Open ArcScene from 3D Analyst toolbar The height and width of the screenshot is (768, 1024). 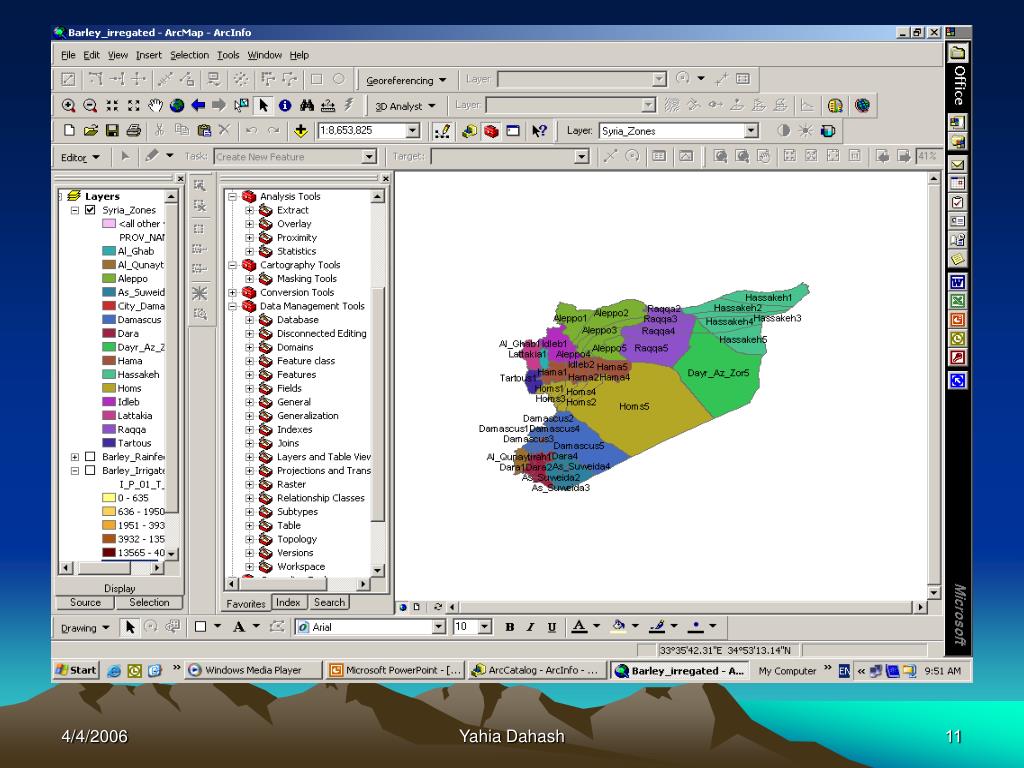tap(835, 105)
